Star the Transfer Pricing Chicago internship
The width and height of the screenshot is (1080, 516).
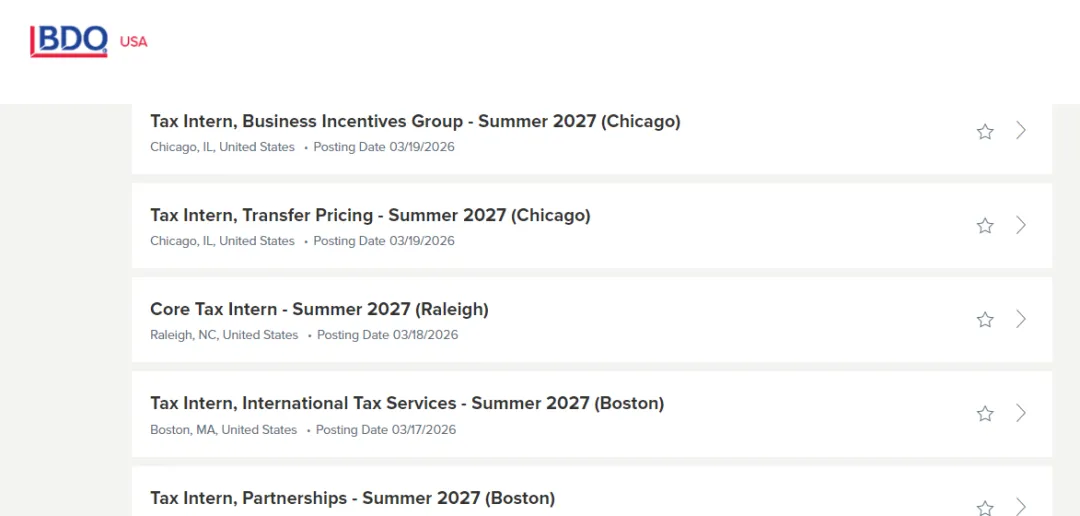[985, 225]
